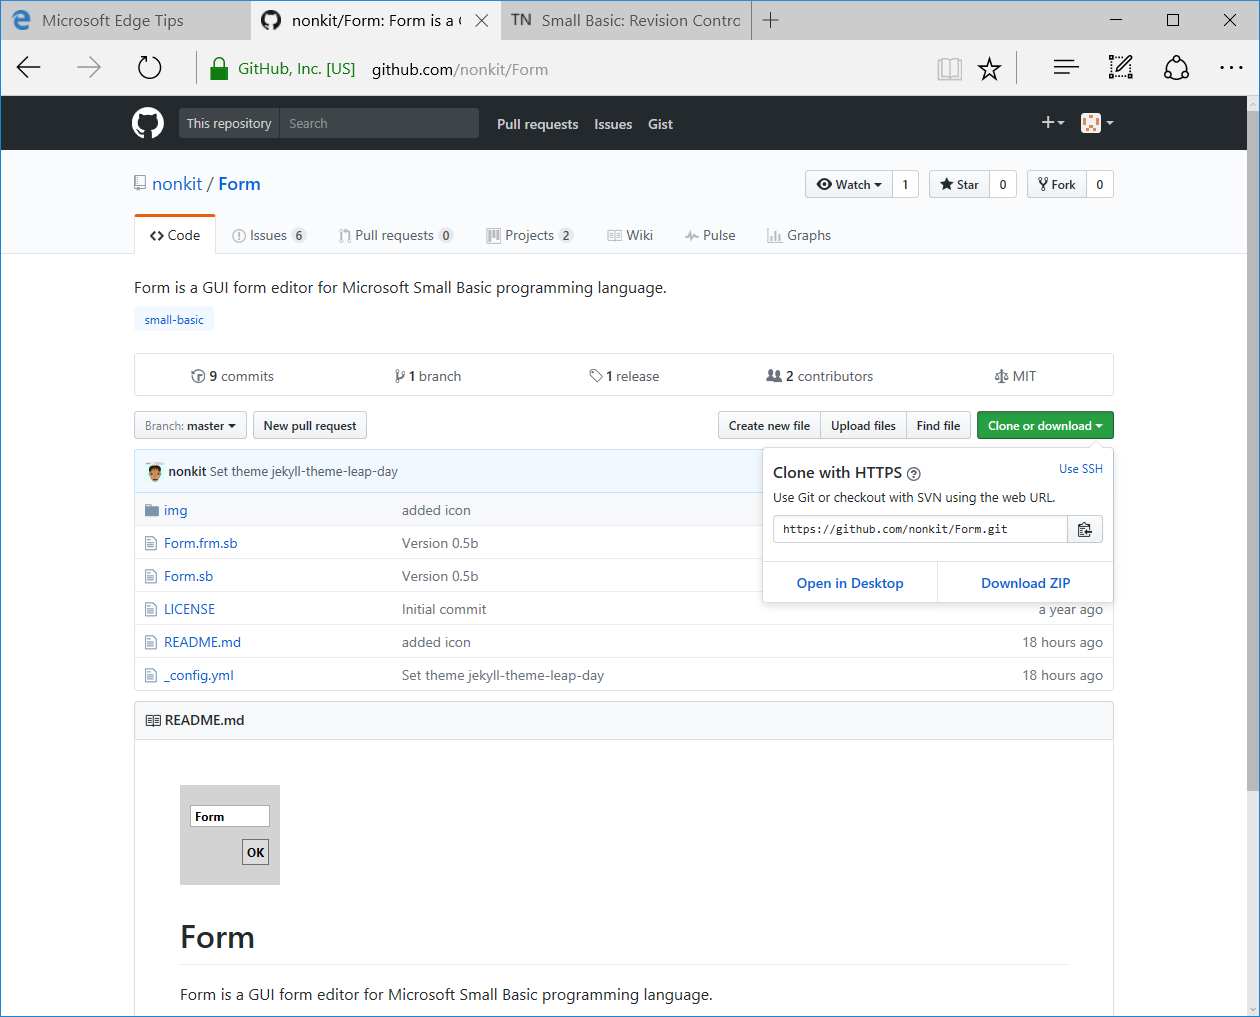1260x1017 pixels.
Task: Open Form.frm.sb file
Action: point(201,543)
